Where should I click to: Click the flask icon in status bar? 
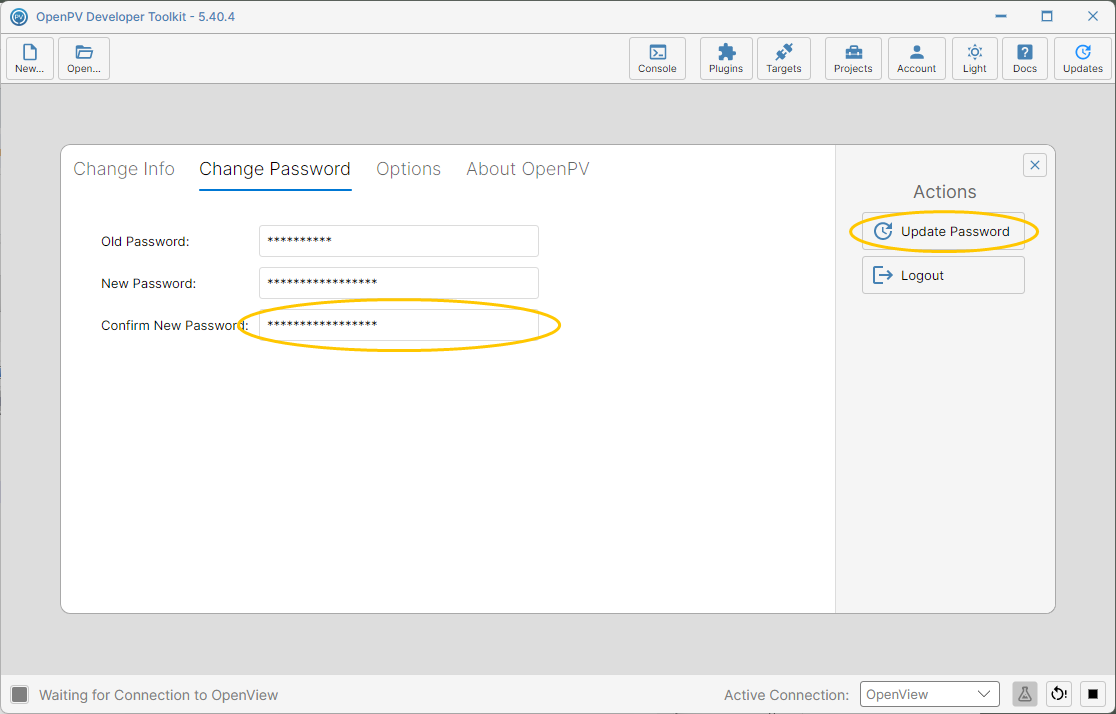pyautogui.click(x=1025, y=694)
